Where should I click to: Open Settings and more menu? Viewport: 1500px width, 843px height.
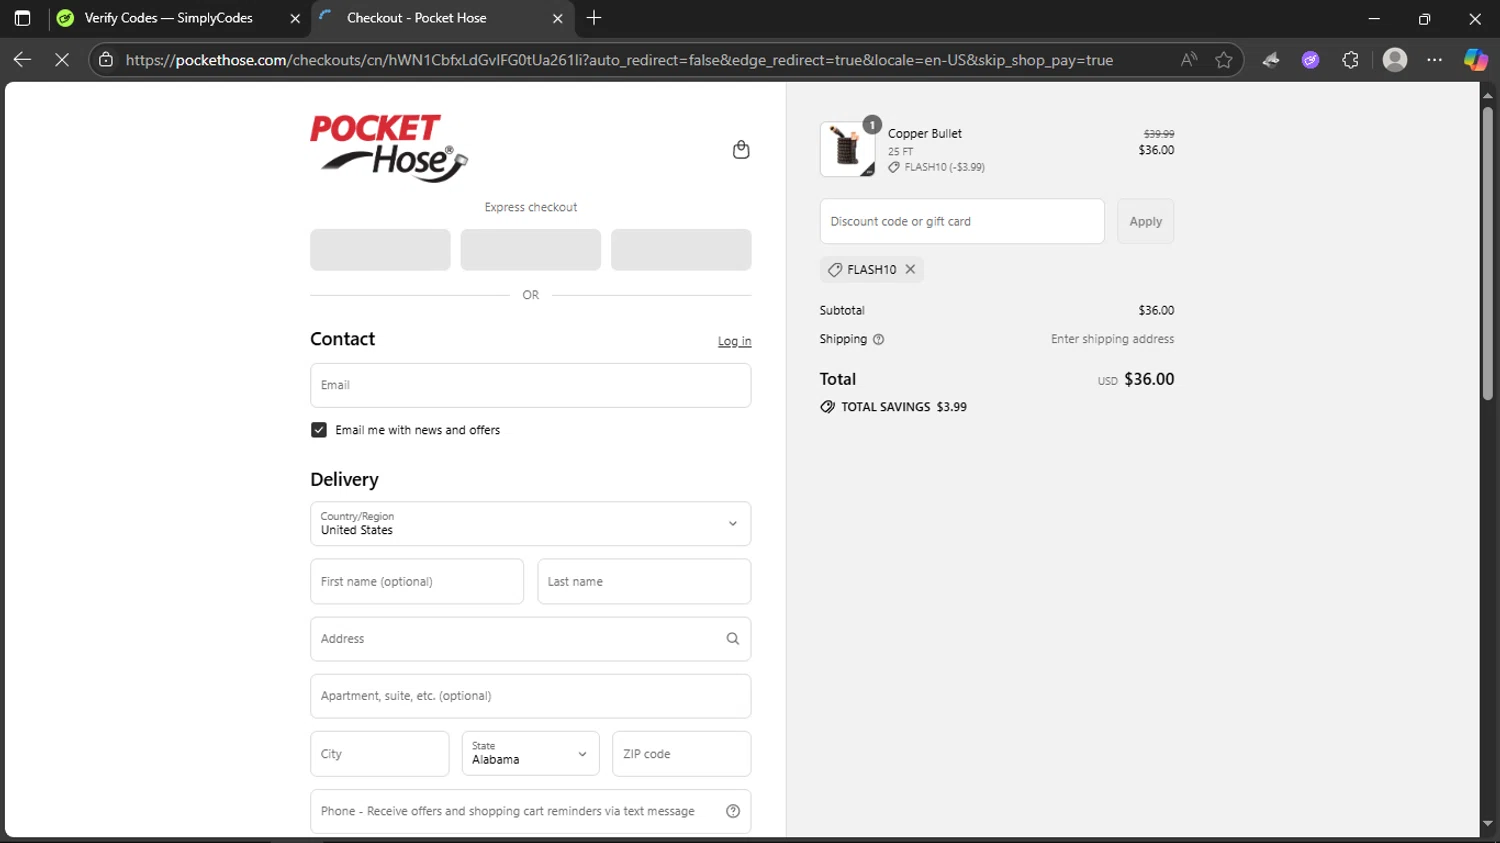(1435, 60)
